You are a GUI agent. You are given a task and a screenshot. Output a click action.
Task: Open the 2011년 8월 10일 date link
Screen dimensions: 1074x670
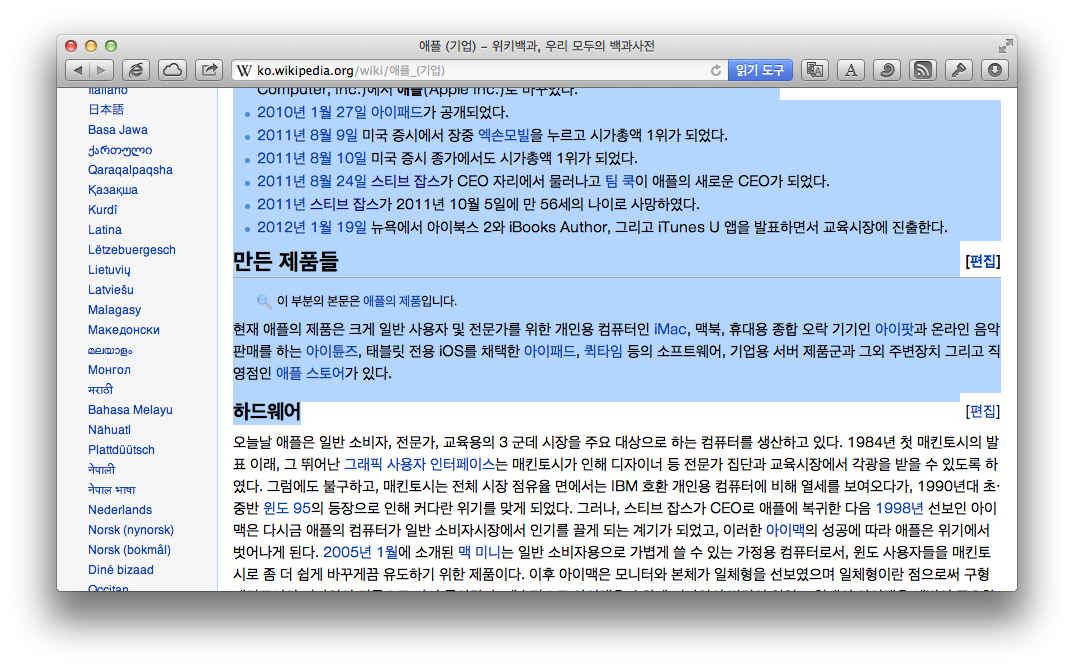click(x=312, y=158)
